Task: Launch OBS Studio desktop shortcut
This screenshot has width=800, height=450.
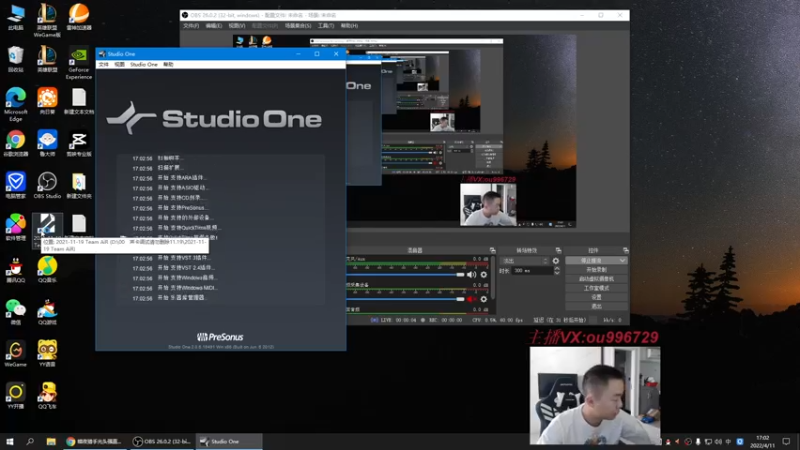Action: coord(47,185)
